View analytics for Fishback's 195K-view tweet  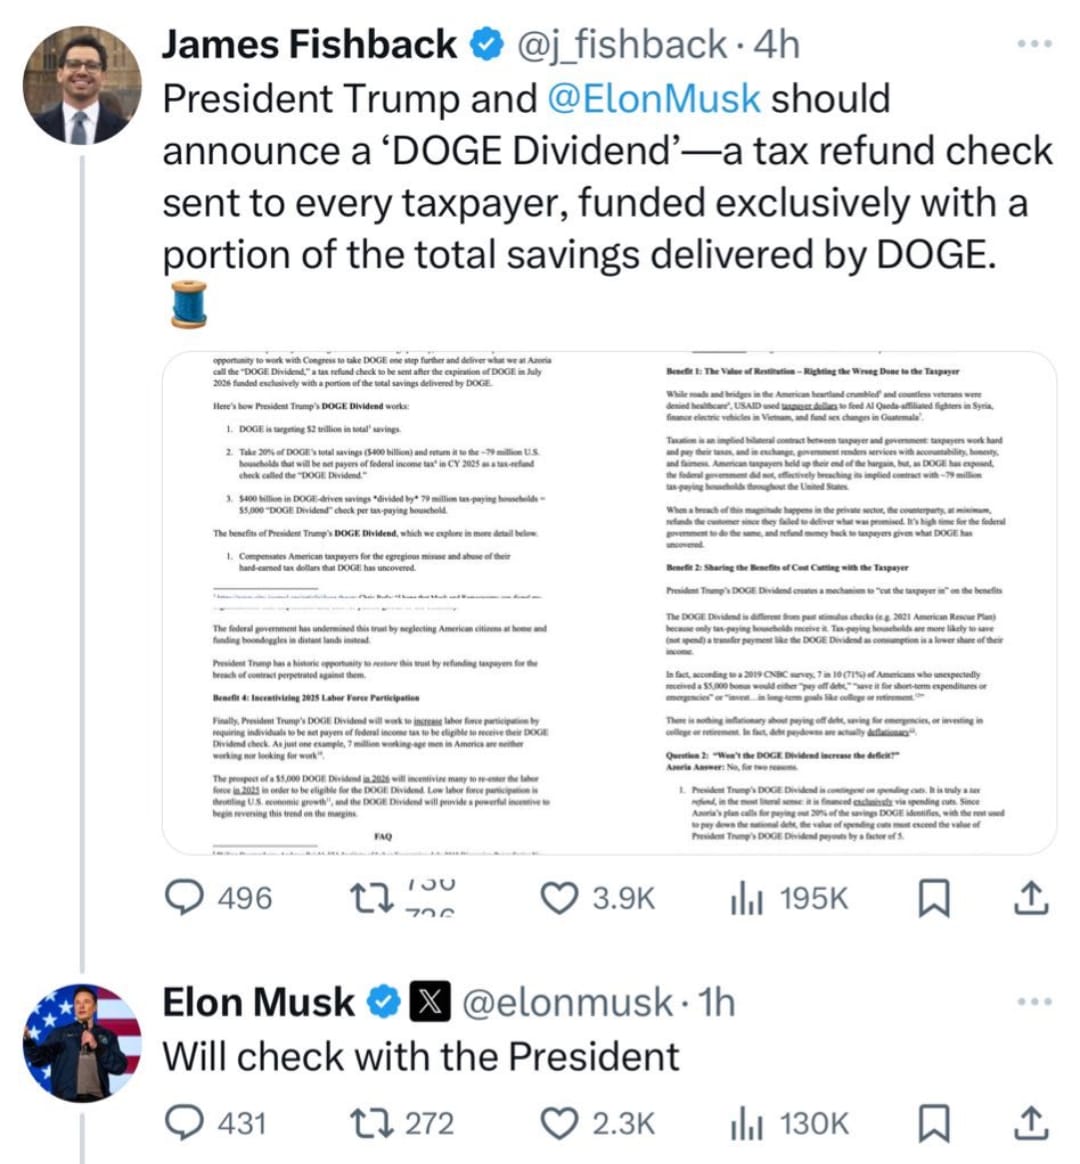(745, 898)
